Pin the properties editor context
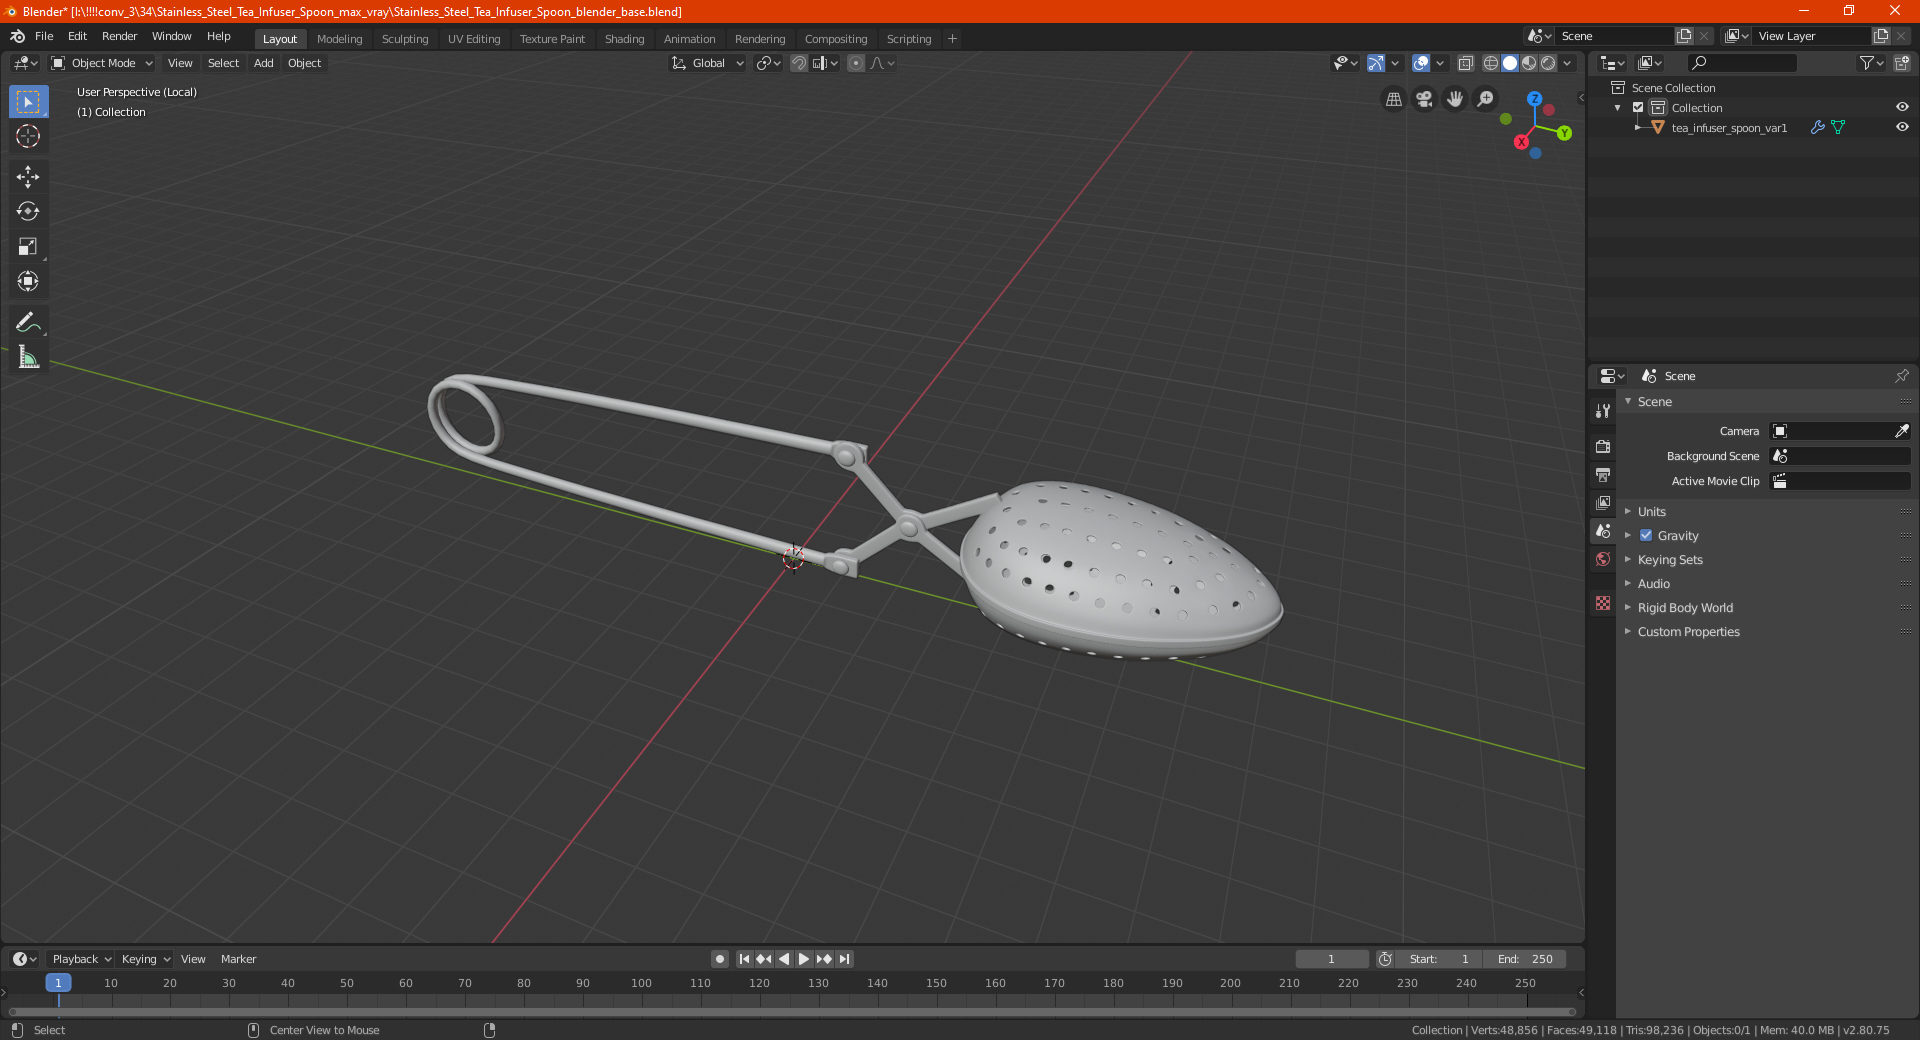 point(1901,376)
